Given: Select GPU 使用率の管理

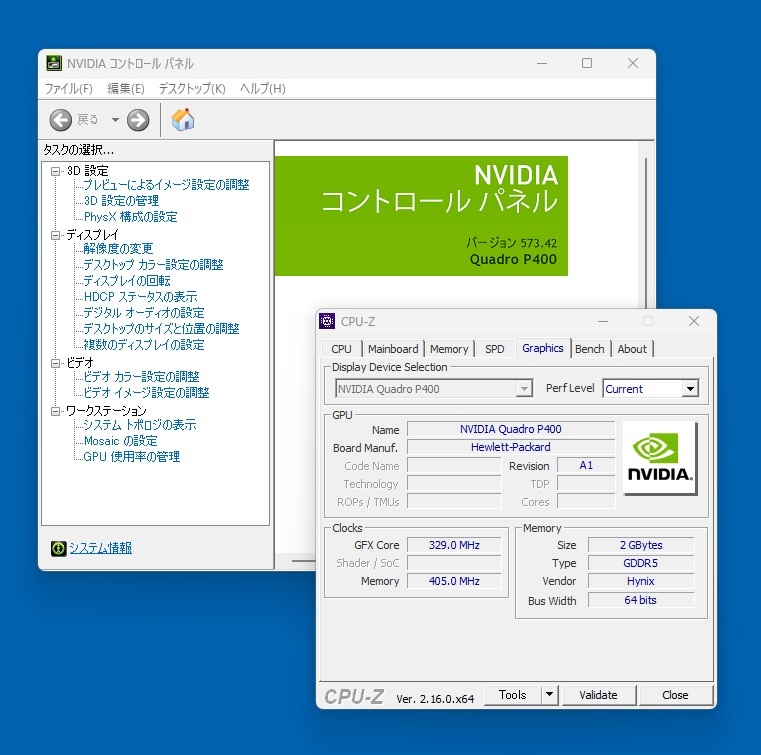Looking at the screenshot, I should point(132,457).
